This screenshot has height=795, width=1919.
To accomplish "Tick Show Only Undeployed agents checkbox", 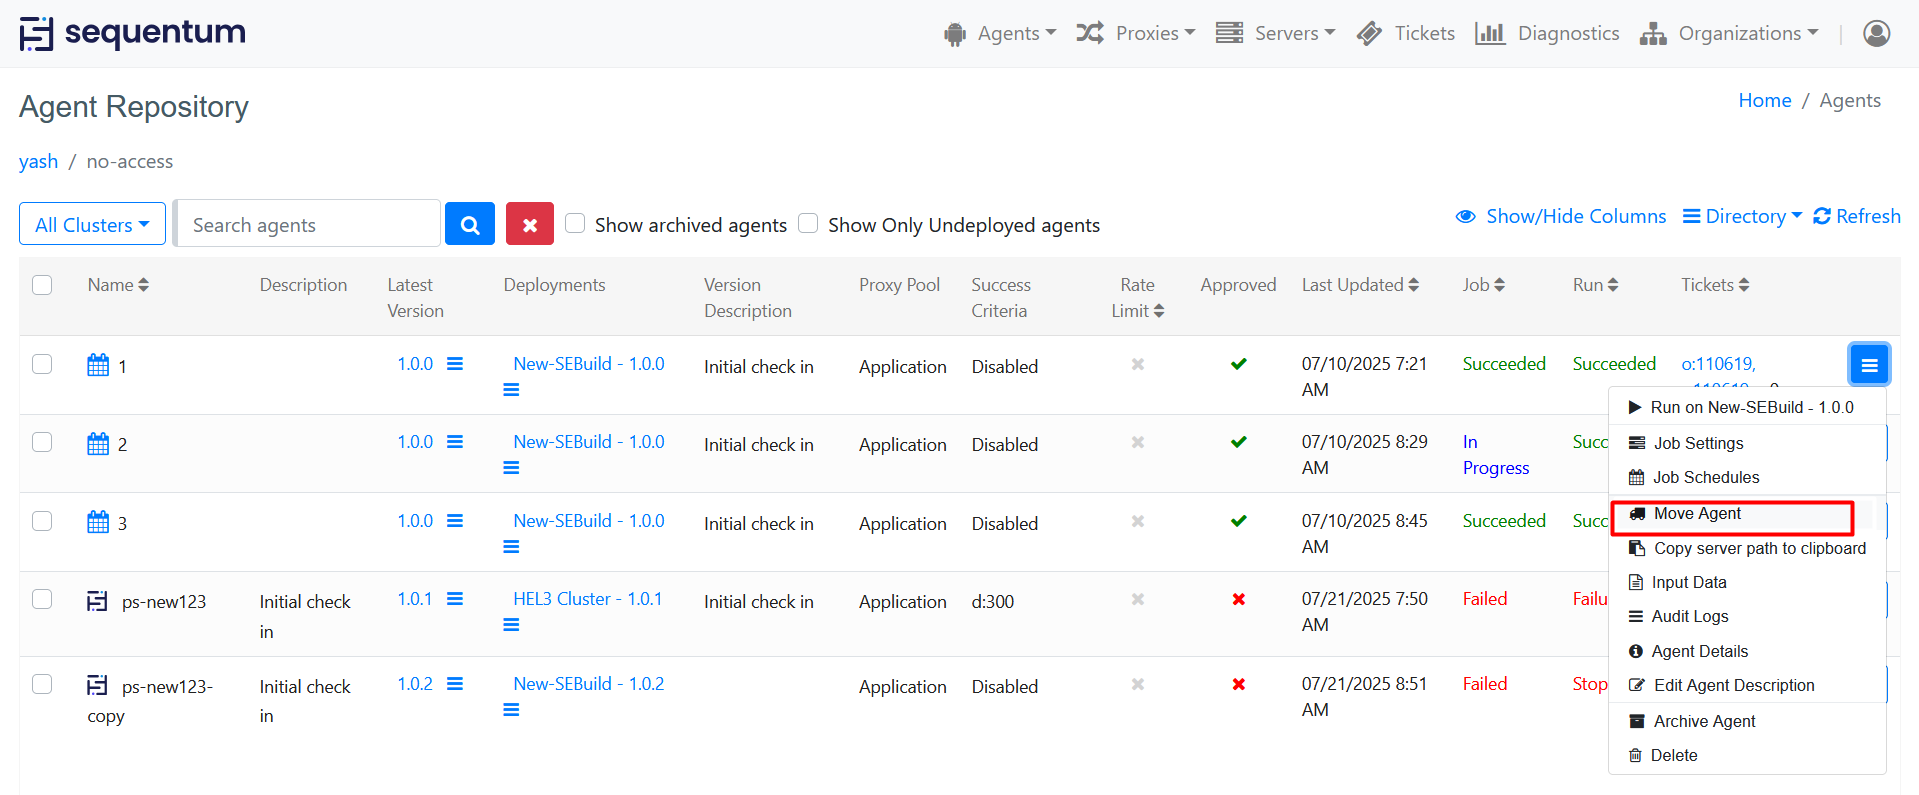I will tap(808, 223).
